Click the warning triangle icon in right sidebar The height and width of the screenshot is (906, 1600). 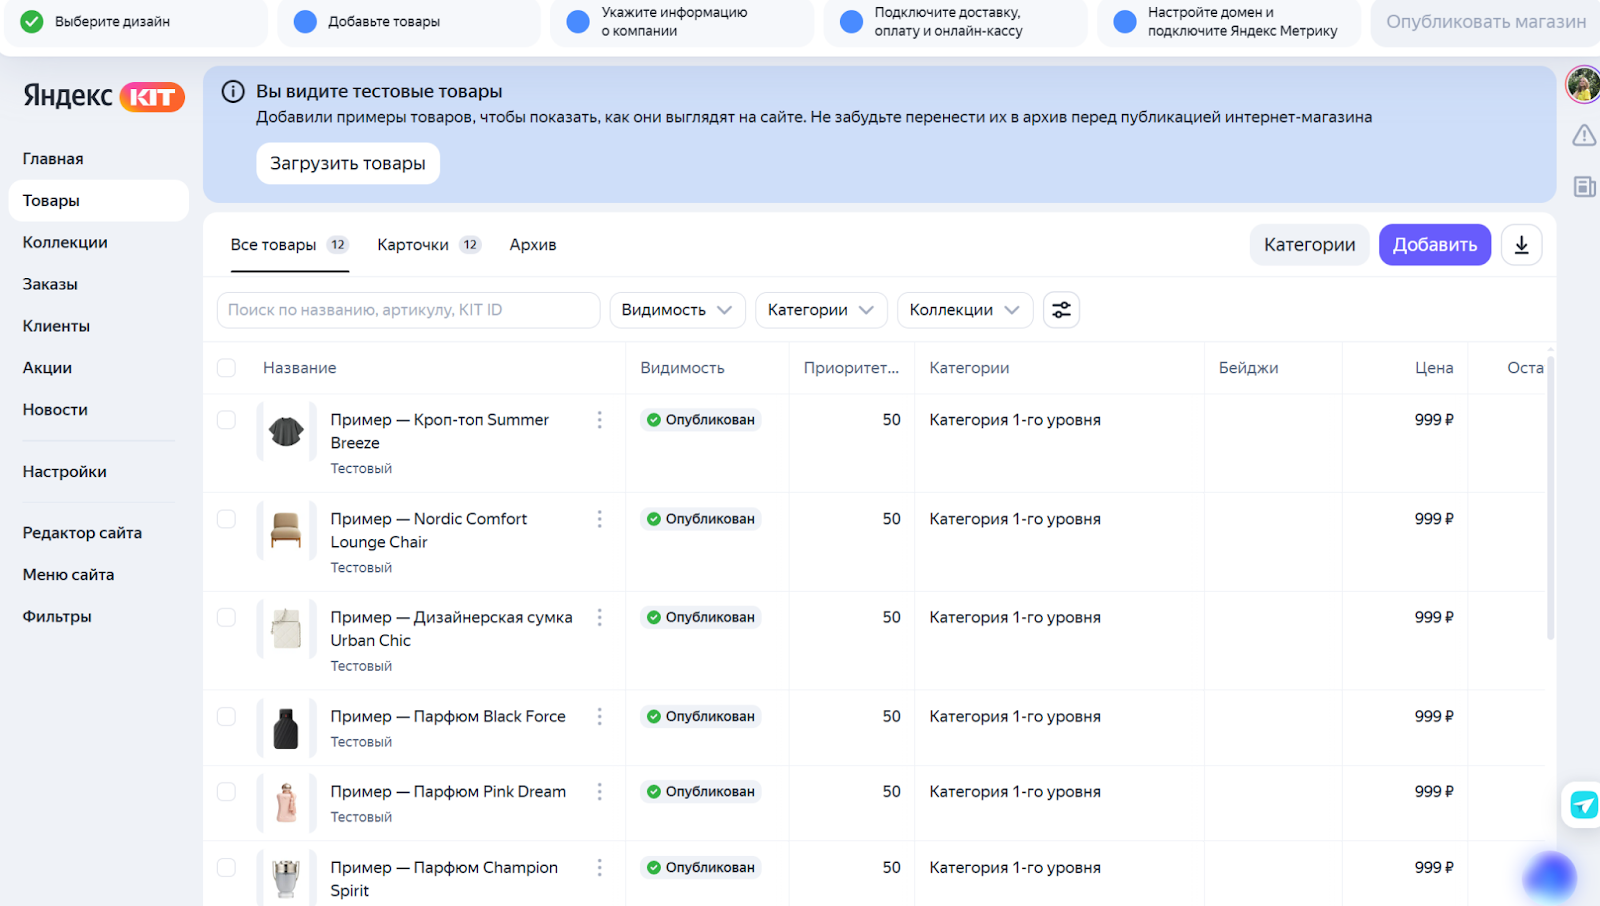click(x=1584, y=135)
